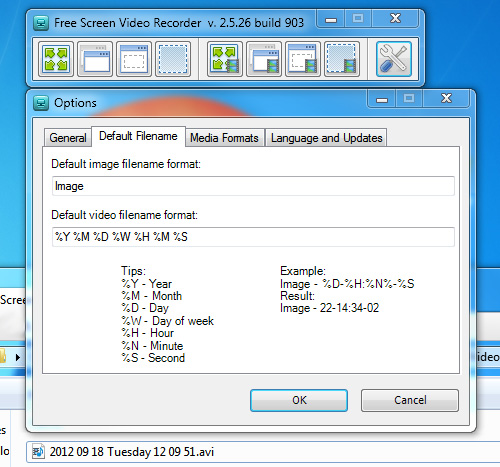Capture full screen screenshot icon
Screen dimensions: 500x467
56,59
